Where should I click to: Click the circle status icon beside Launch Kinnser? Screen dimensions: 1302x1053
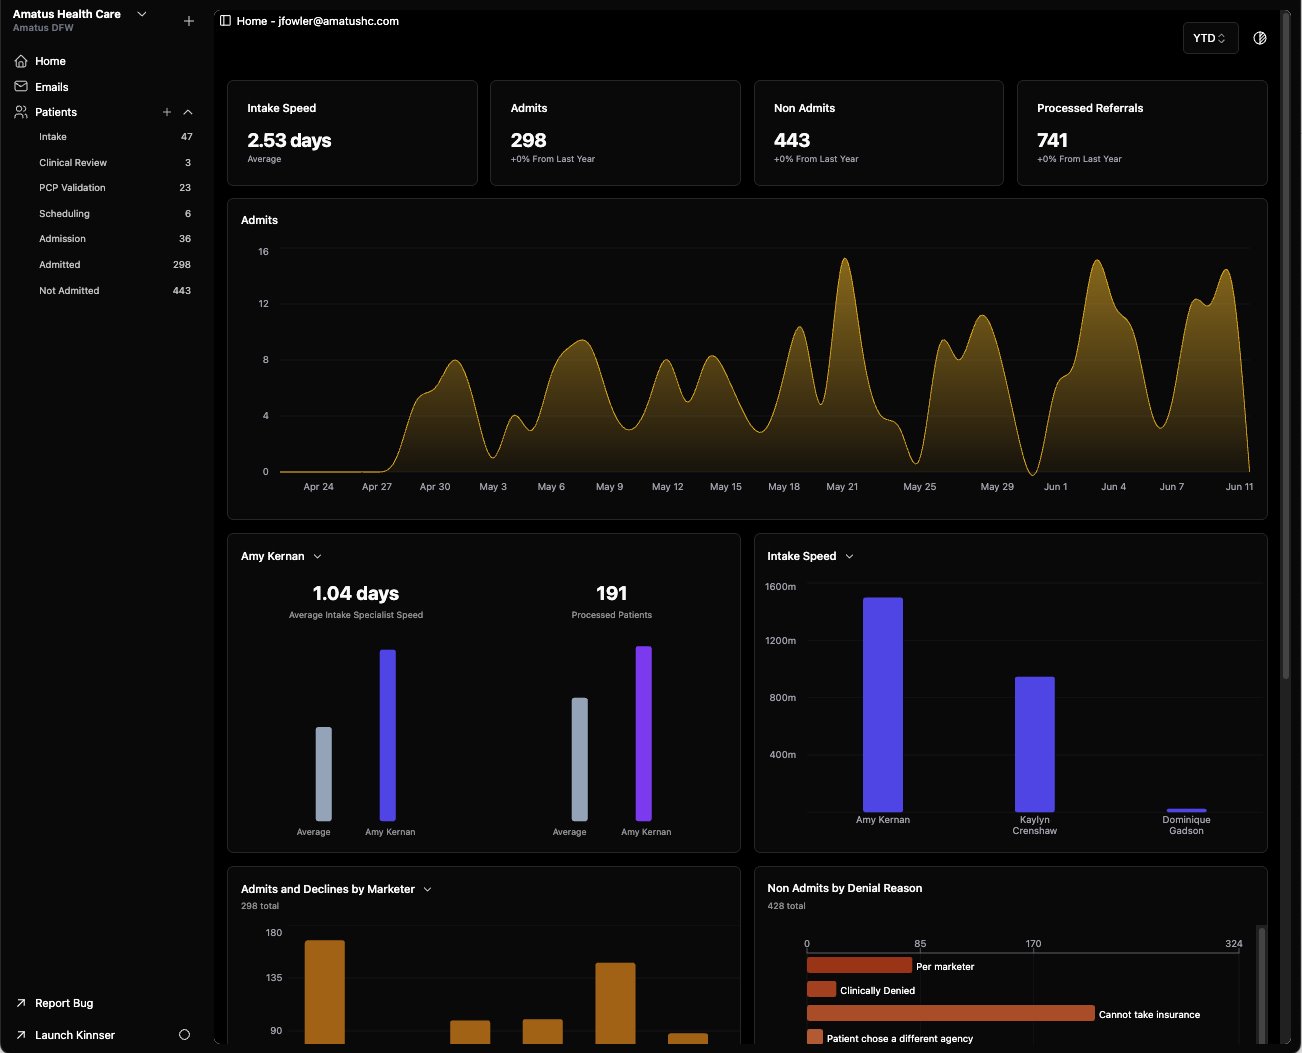pos(184,1035)
